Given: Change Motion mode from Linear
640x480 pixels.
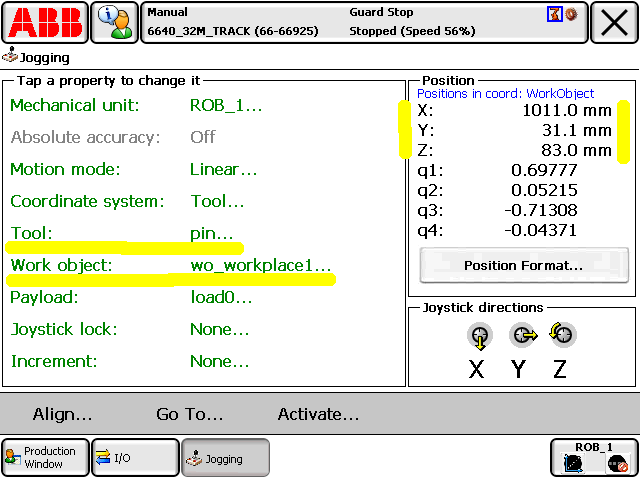Looking at the screenshot, I should pos(223,169).
